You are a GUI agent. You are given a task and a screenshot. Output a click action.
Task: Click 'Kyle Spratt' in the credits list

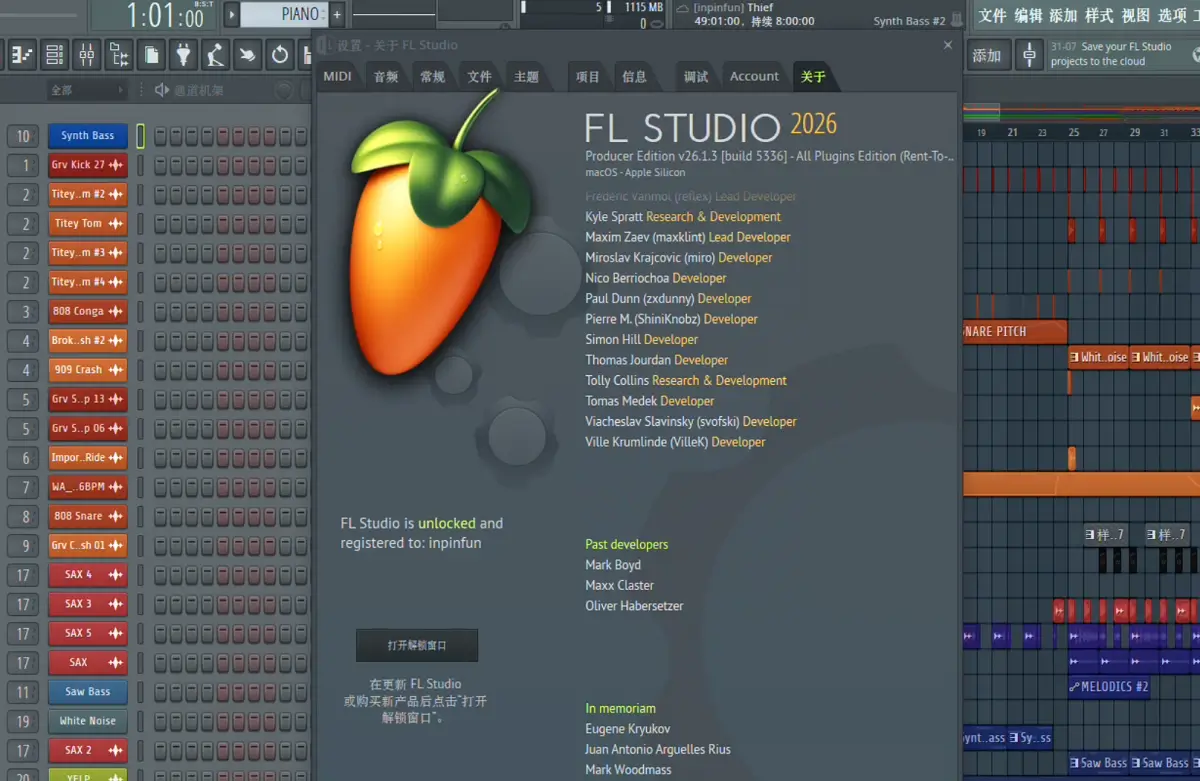point(614,217)
